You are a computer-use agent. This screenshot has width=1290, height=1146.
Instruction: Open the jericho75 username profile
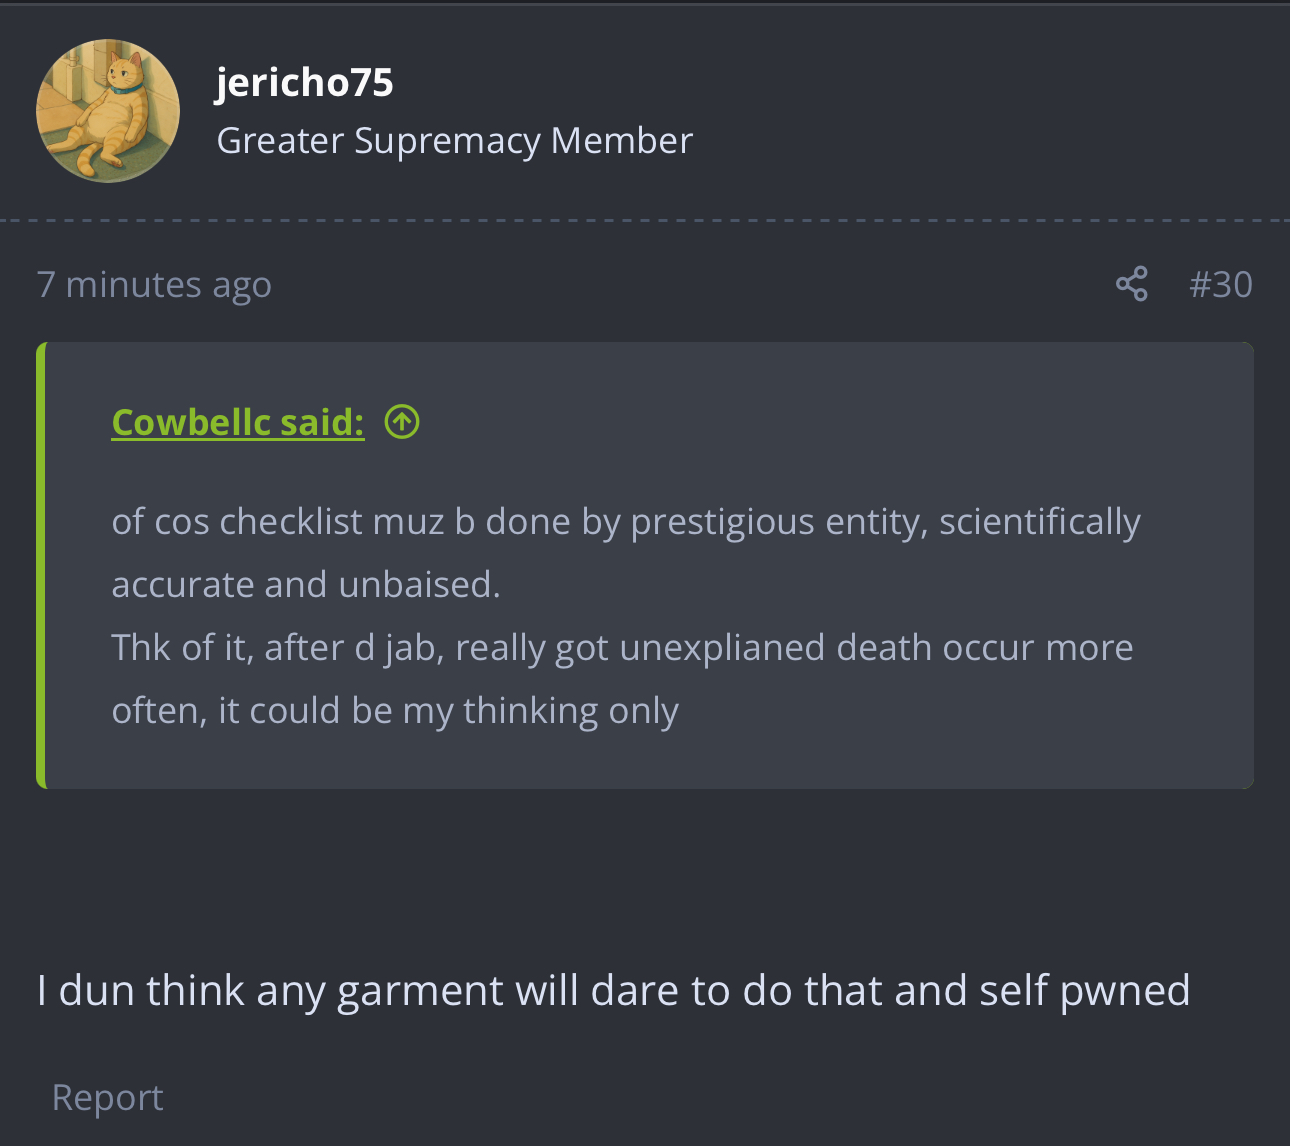tap(305, 82)
